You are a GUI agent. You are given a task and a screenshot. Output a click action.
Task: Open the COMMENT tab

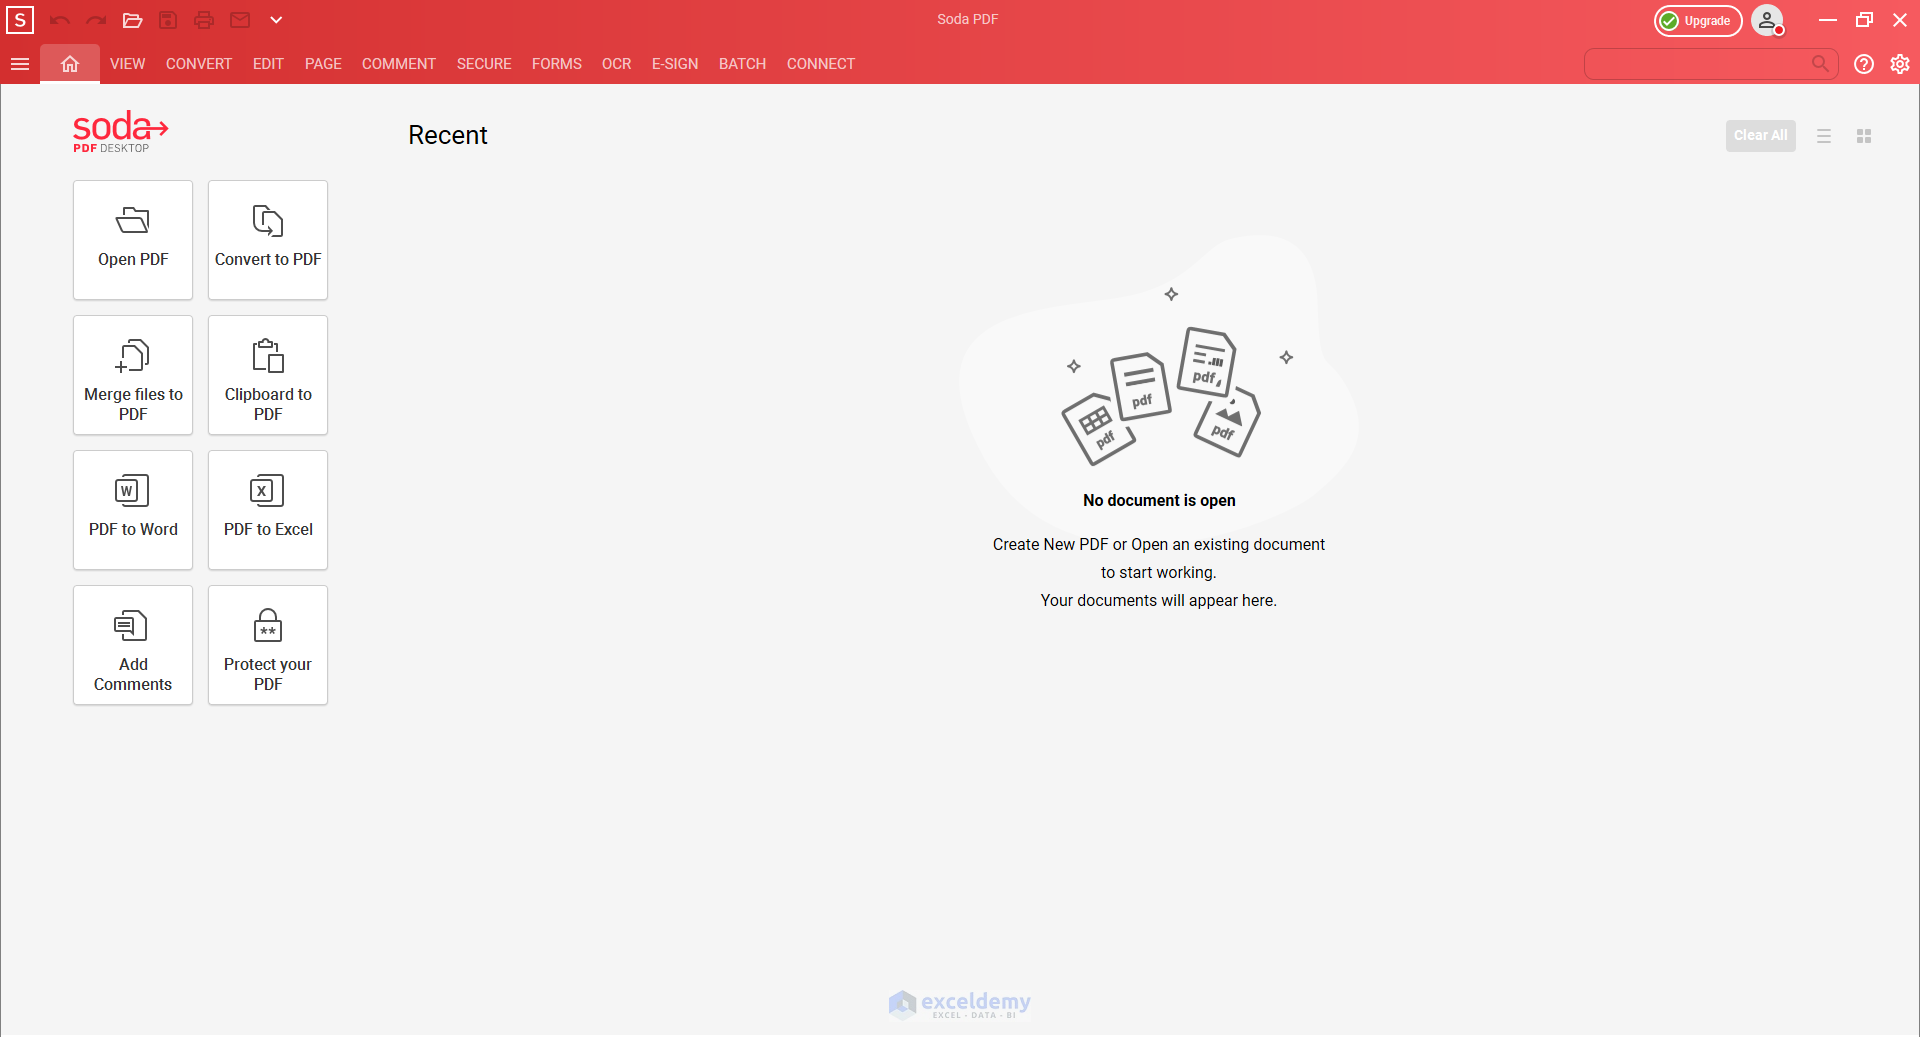(399, 64)
